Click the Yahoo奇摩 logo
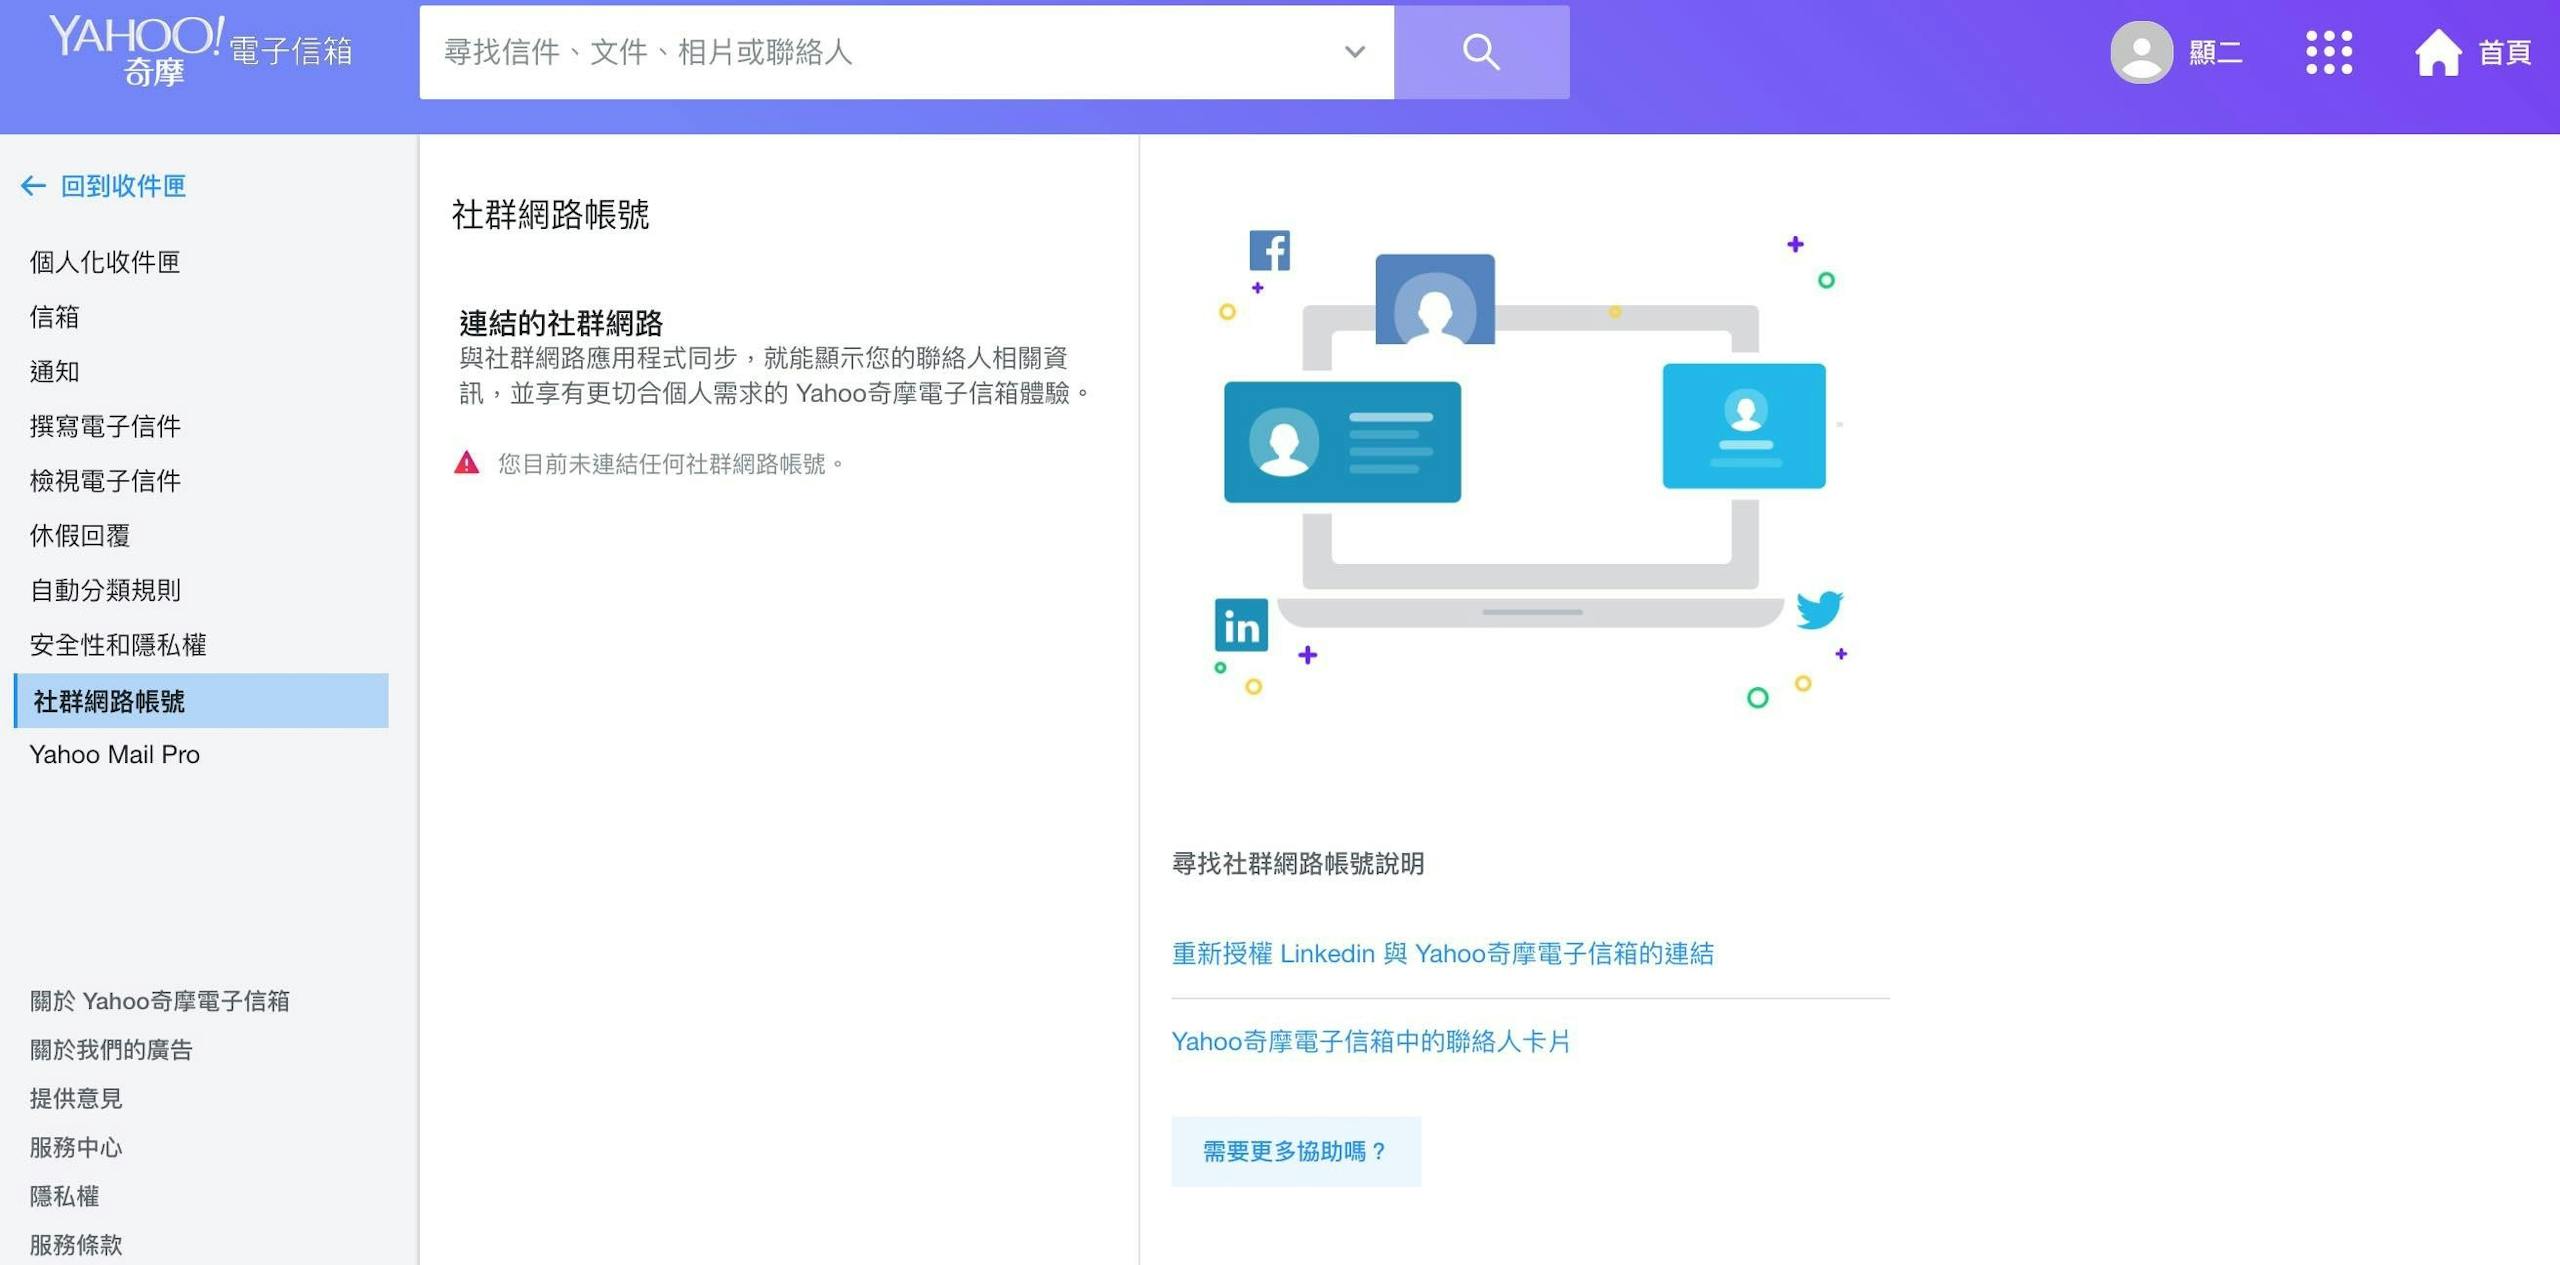Viewport: 2560px width, 1265px height. pos(137,48)
